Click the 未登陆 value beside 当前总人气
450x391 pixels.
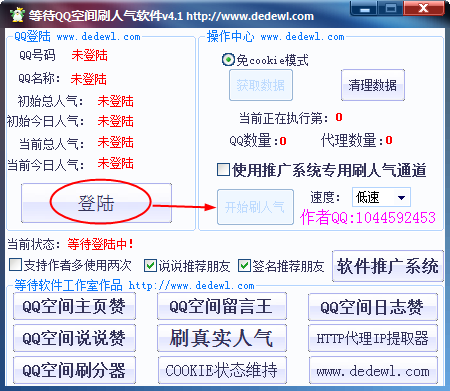pyautogui.click(x=115, y=143)
